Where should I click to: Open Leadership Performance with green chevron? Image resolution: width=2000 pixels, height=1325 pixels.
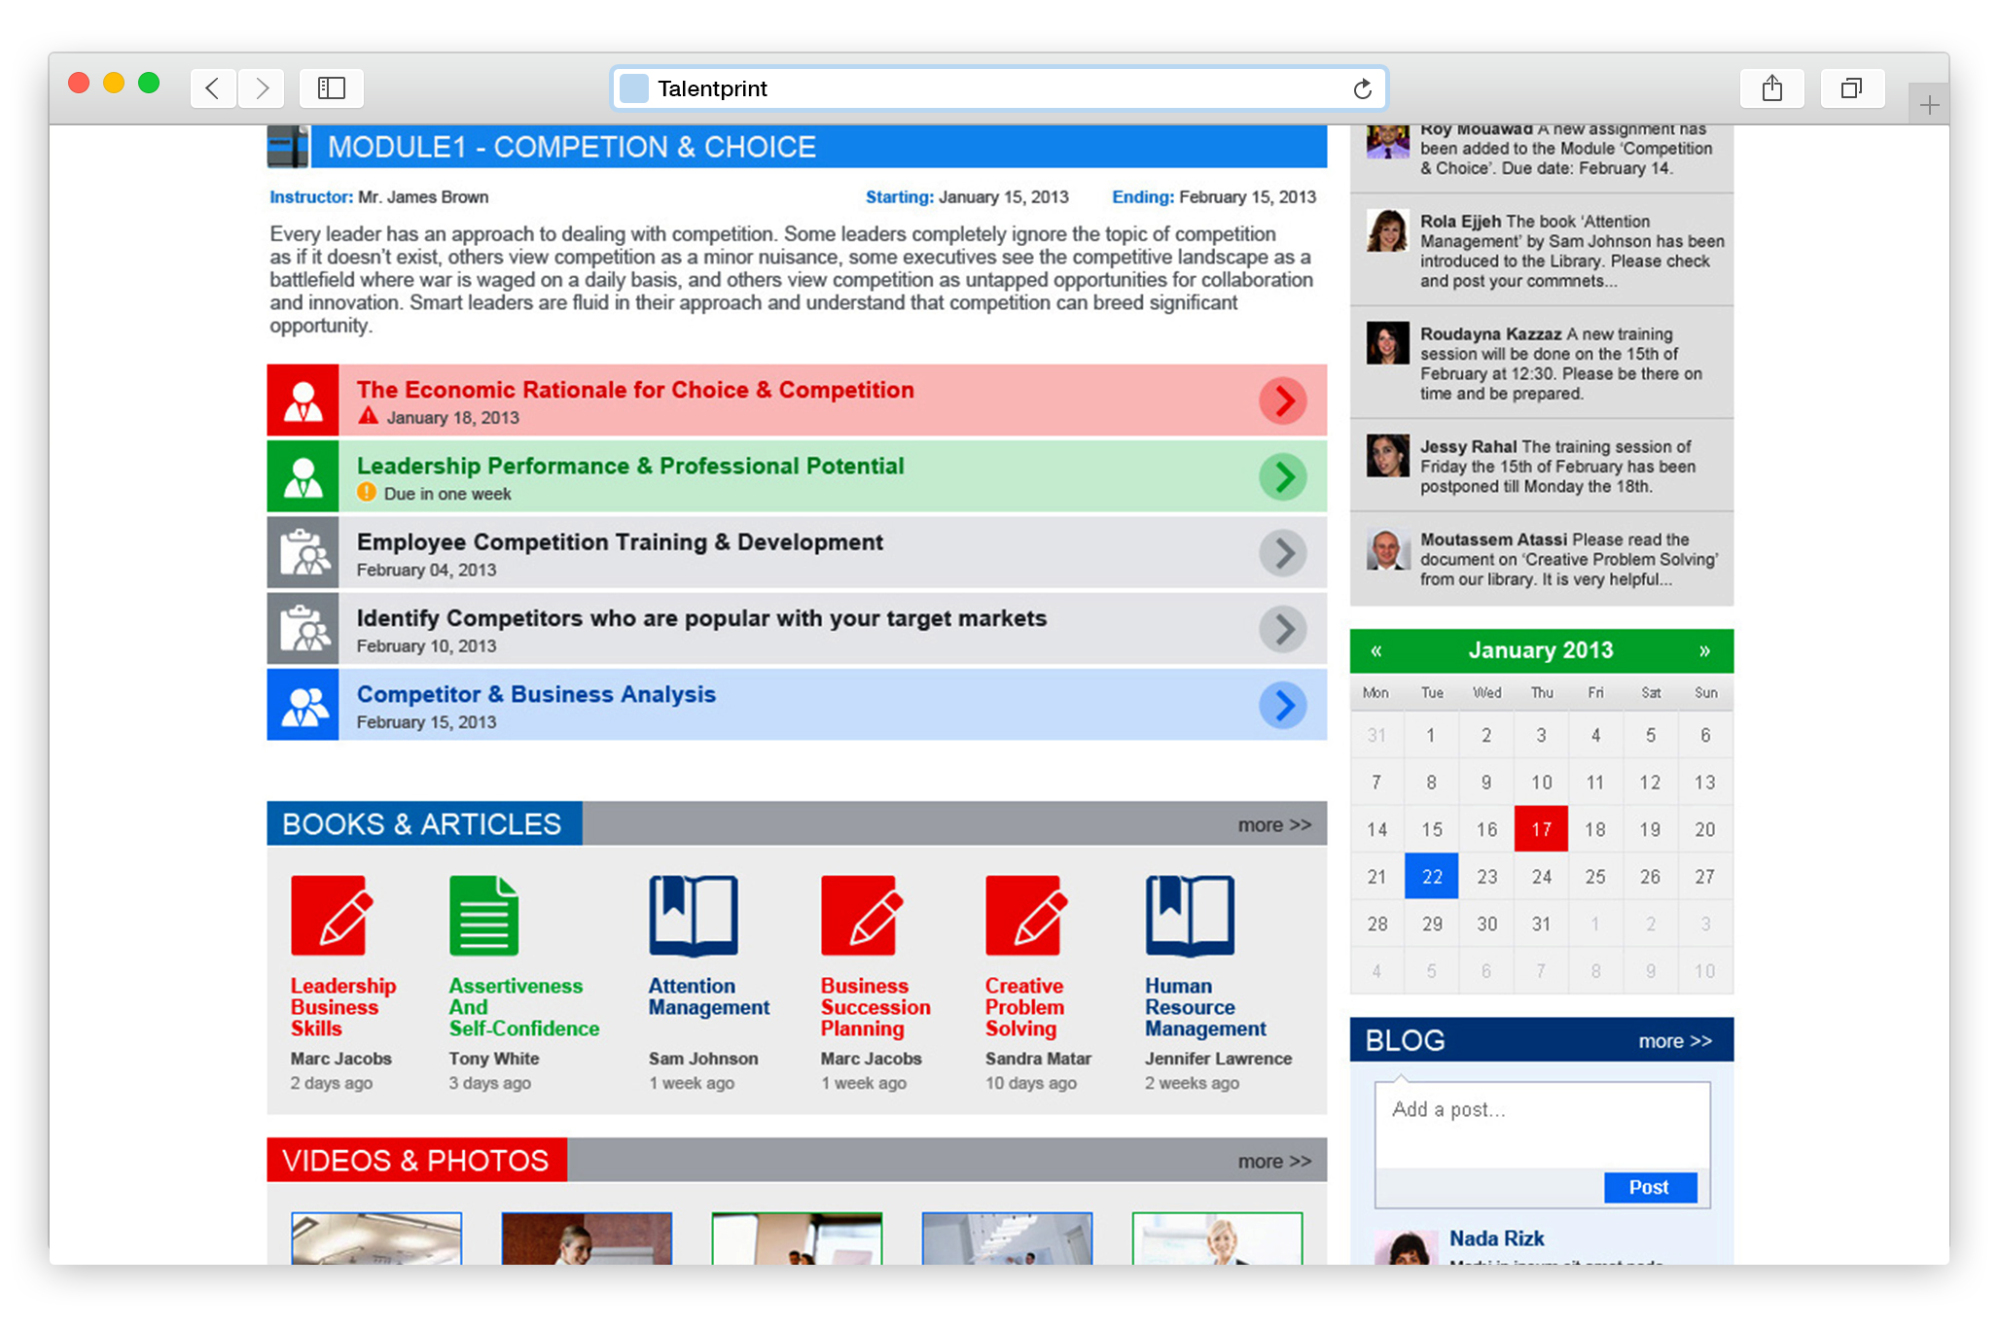point(1283,477)
